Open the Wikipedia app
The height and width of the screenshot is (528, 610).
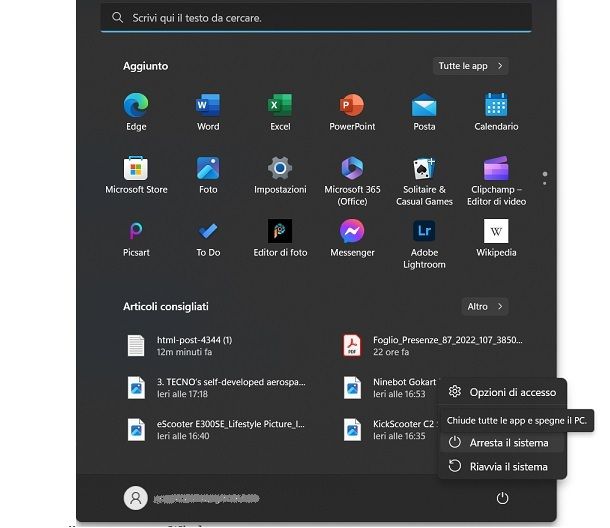[x=496, y=238]
